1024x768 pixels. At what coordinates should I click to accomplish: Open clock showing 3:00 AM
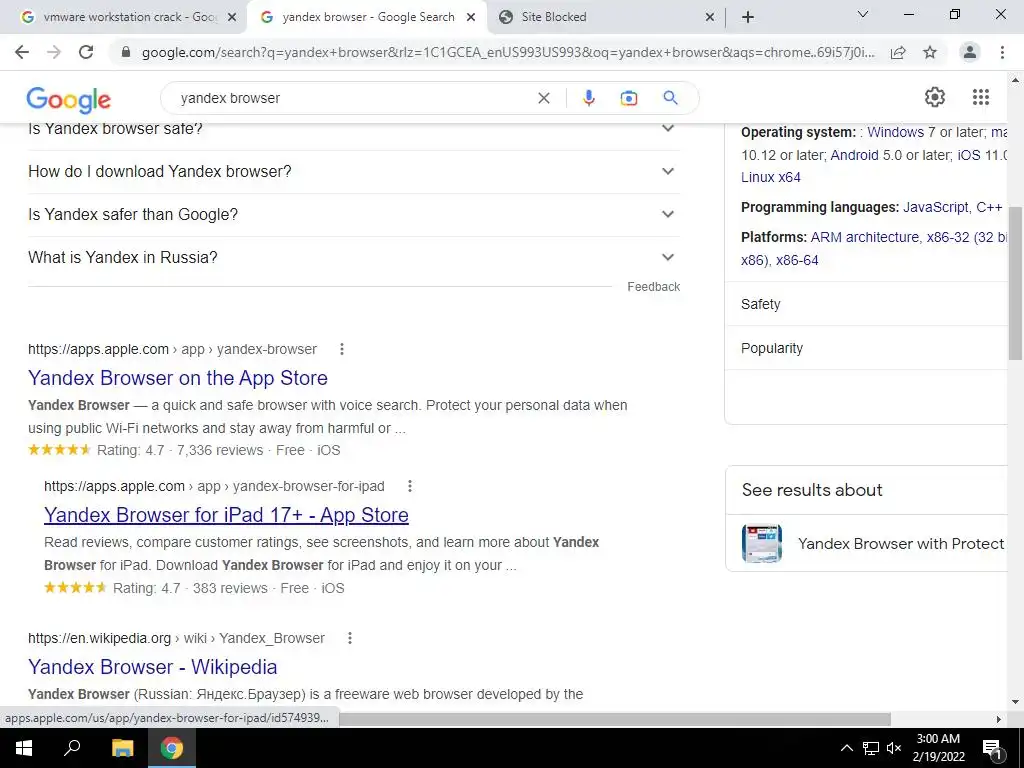pyautogui.click(x=938, y=748)
